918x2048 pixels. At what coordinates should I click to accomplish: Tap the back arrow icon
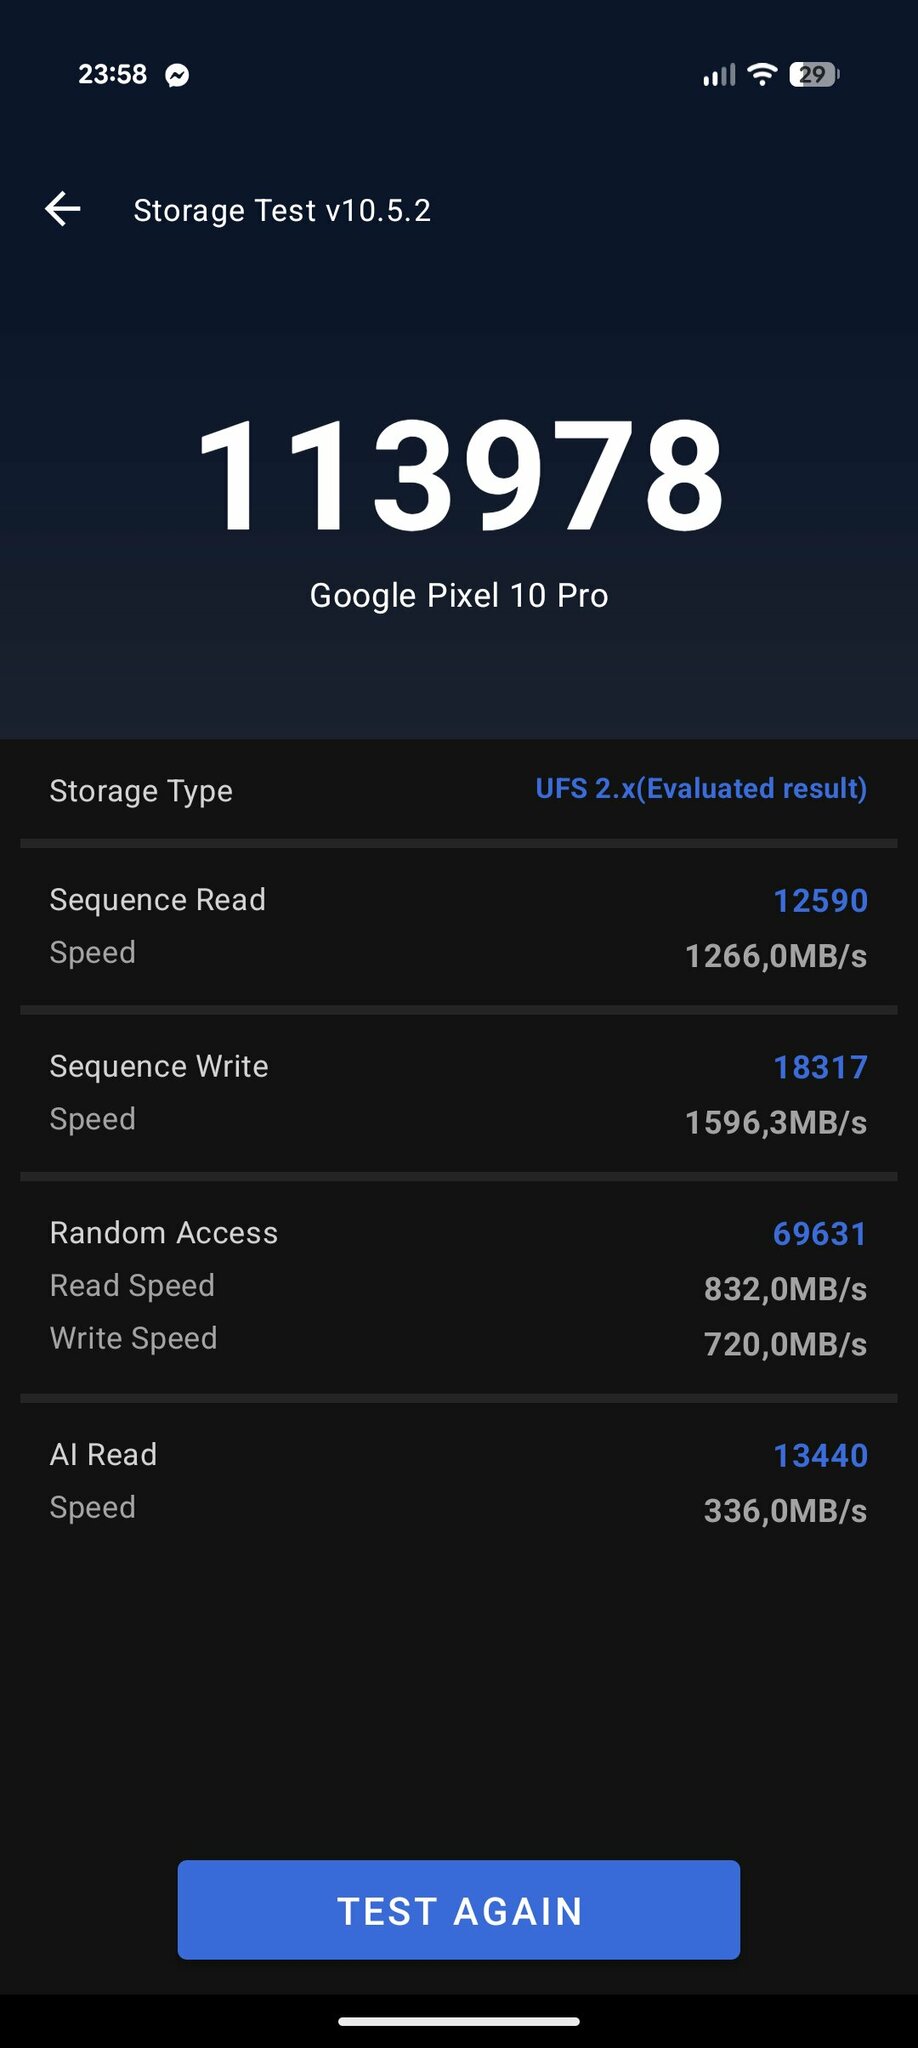(x=63, y=209)
